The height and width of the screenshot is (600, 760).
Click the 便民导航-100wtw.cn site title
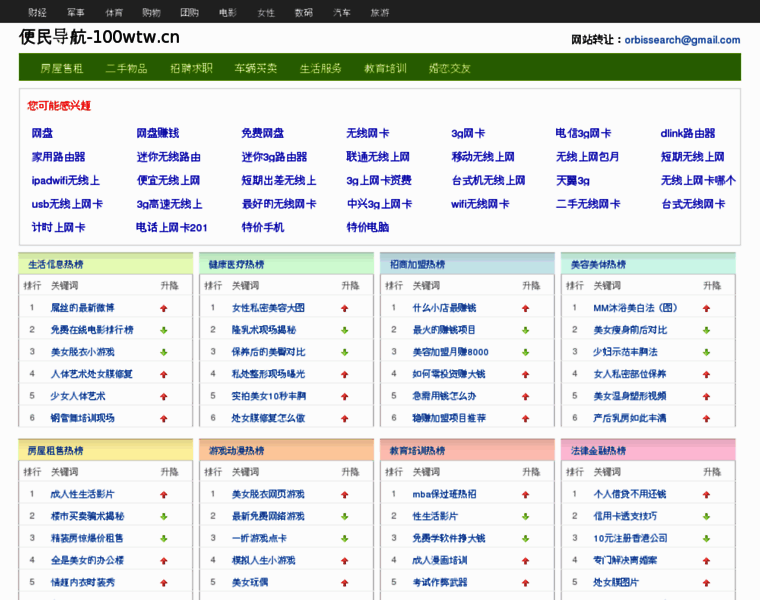[100, 37]
